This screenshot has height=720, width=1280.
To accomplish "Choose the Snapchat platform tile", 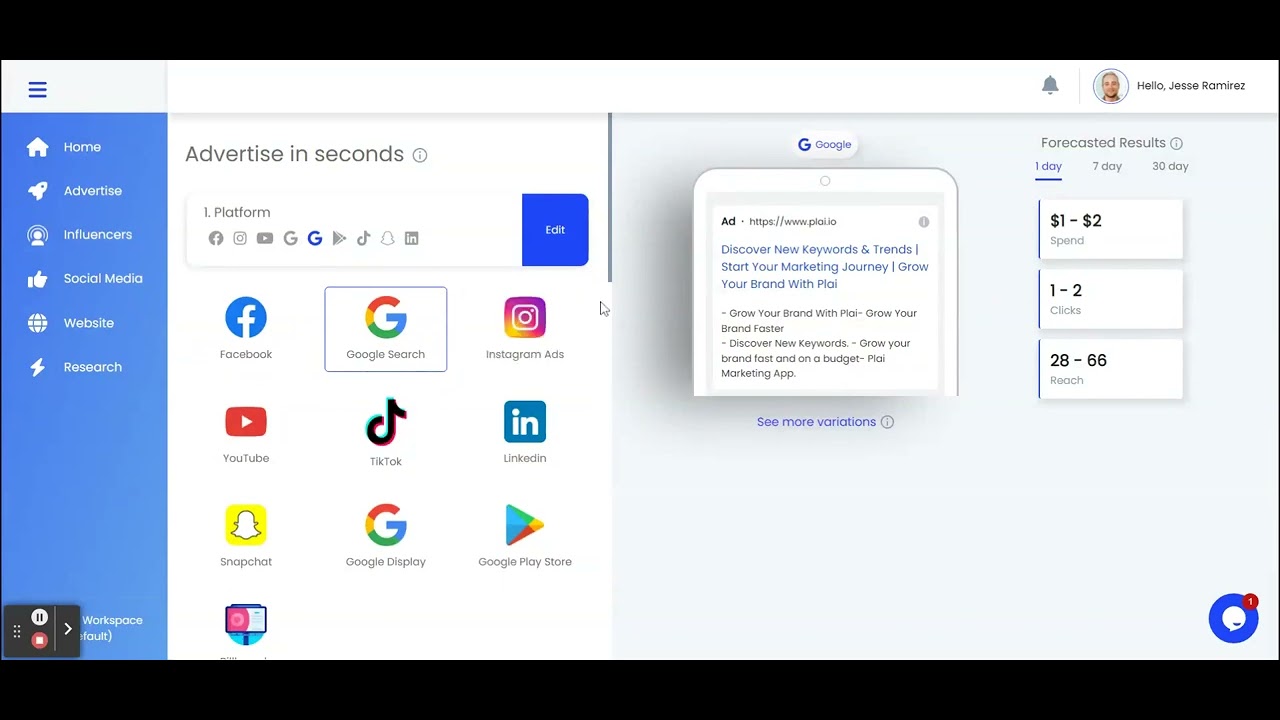I will point(246,537).
